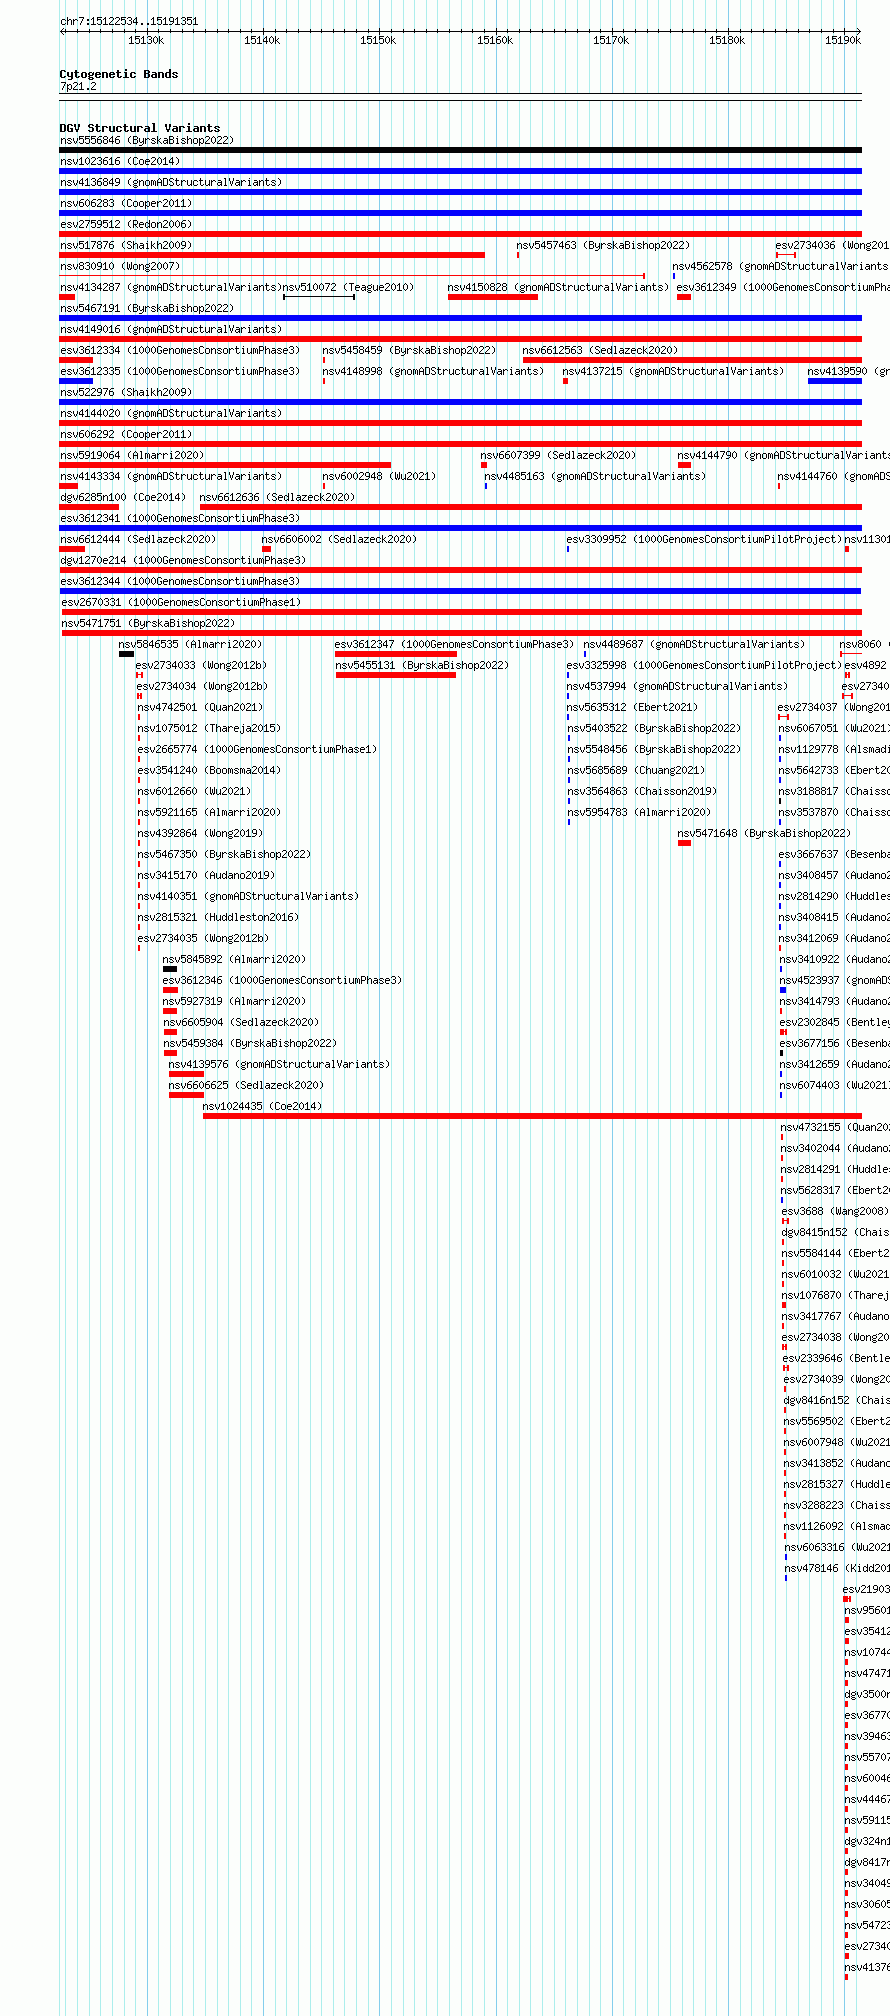Select nsv3415170 (Audano2019) variant
This screenshot has height=2016, width=890.
(x=206, y=875)
